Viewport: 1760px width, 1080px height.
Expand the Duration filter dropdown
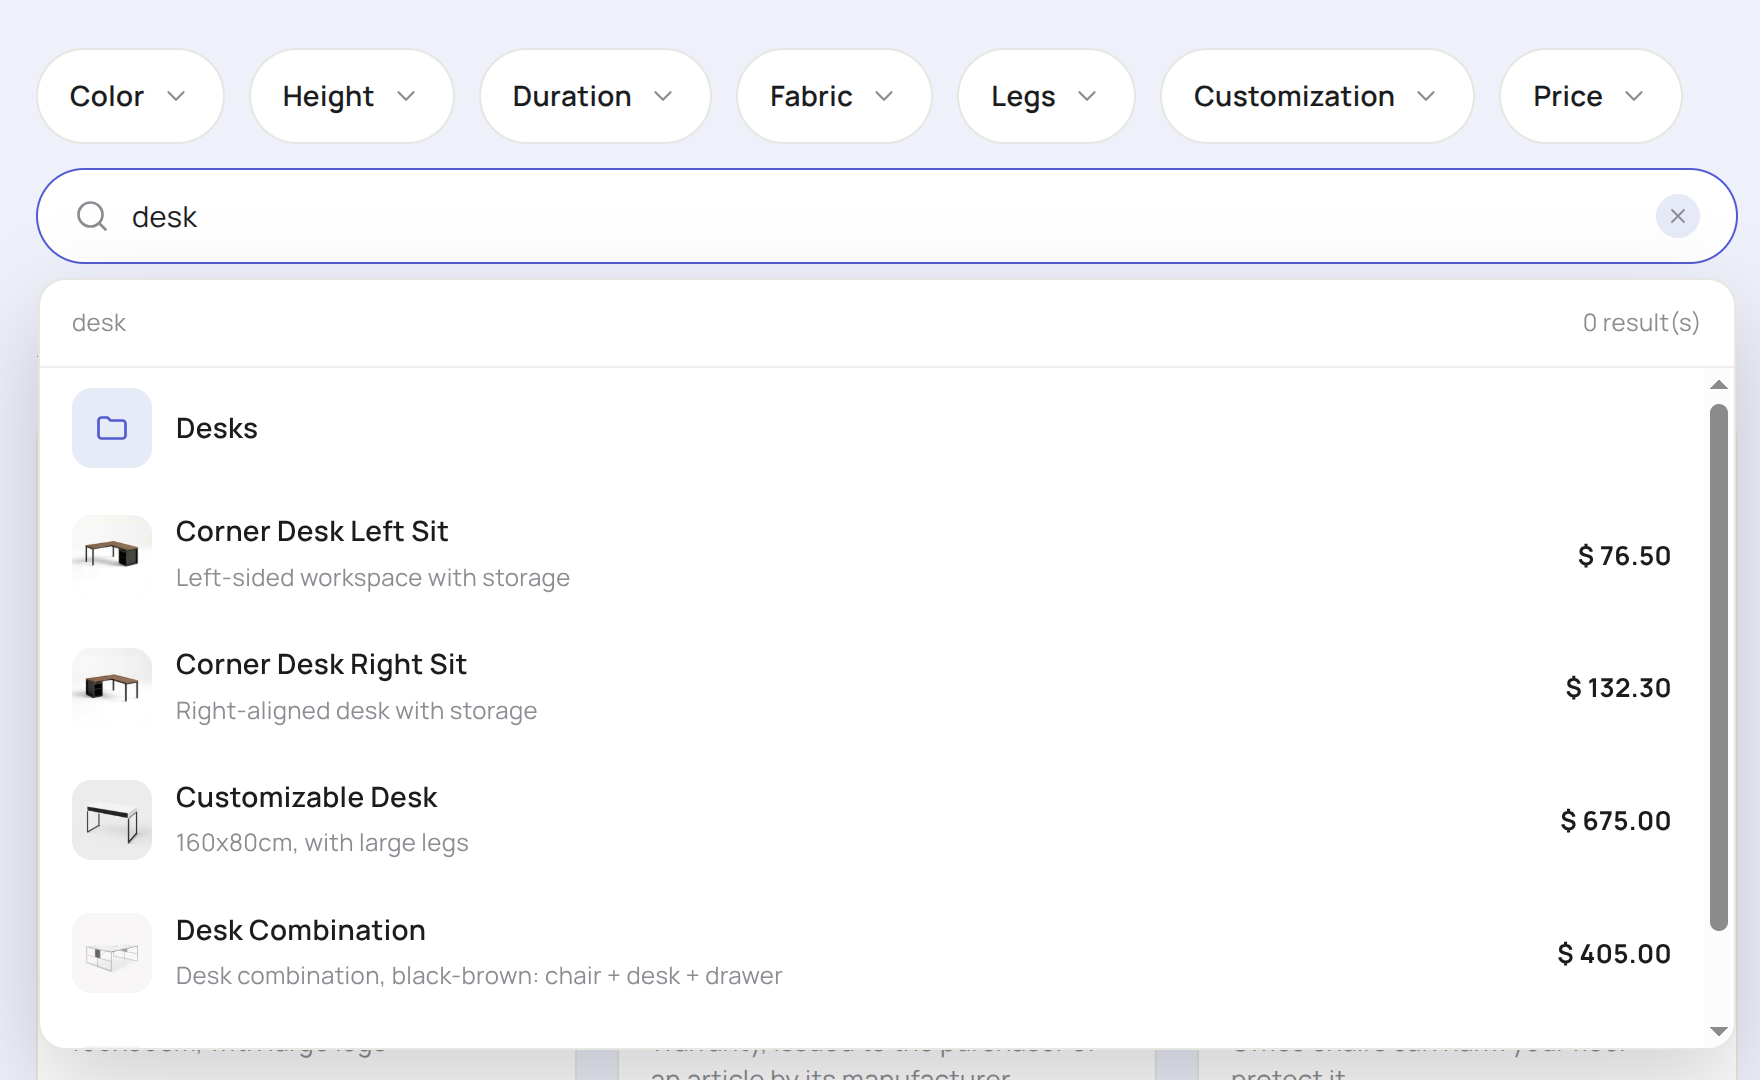pos(595,96)
